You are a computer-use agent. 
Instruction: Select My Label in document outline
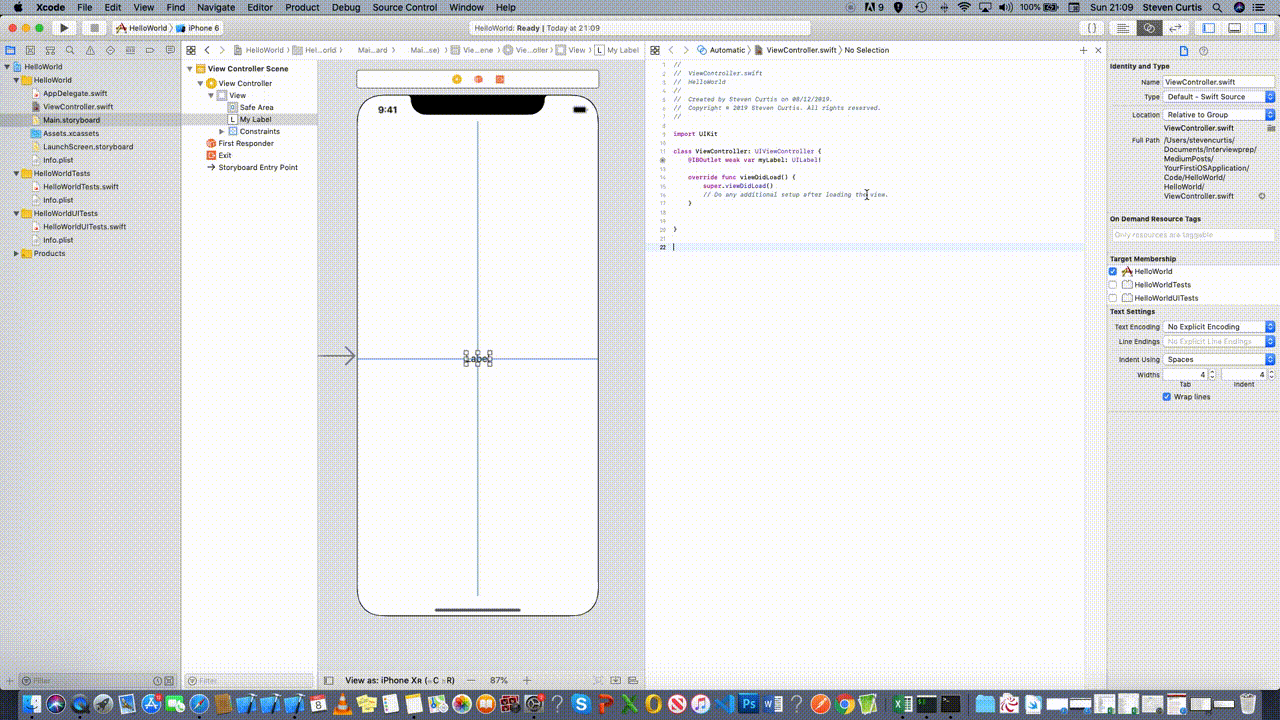pyautogui.click(x=255, y=119)
